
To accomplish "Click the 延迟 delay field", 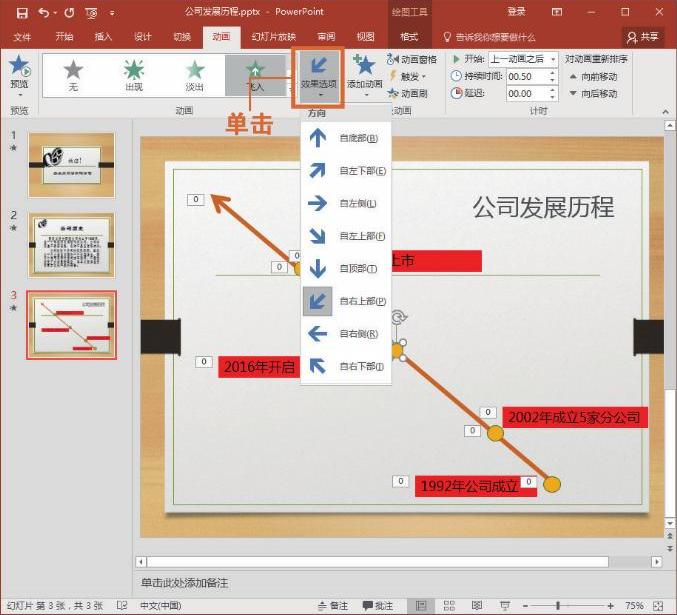I will click(527, 93).
